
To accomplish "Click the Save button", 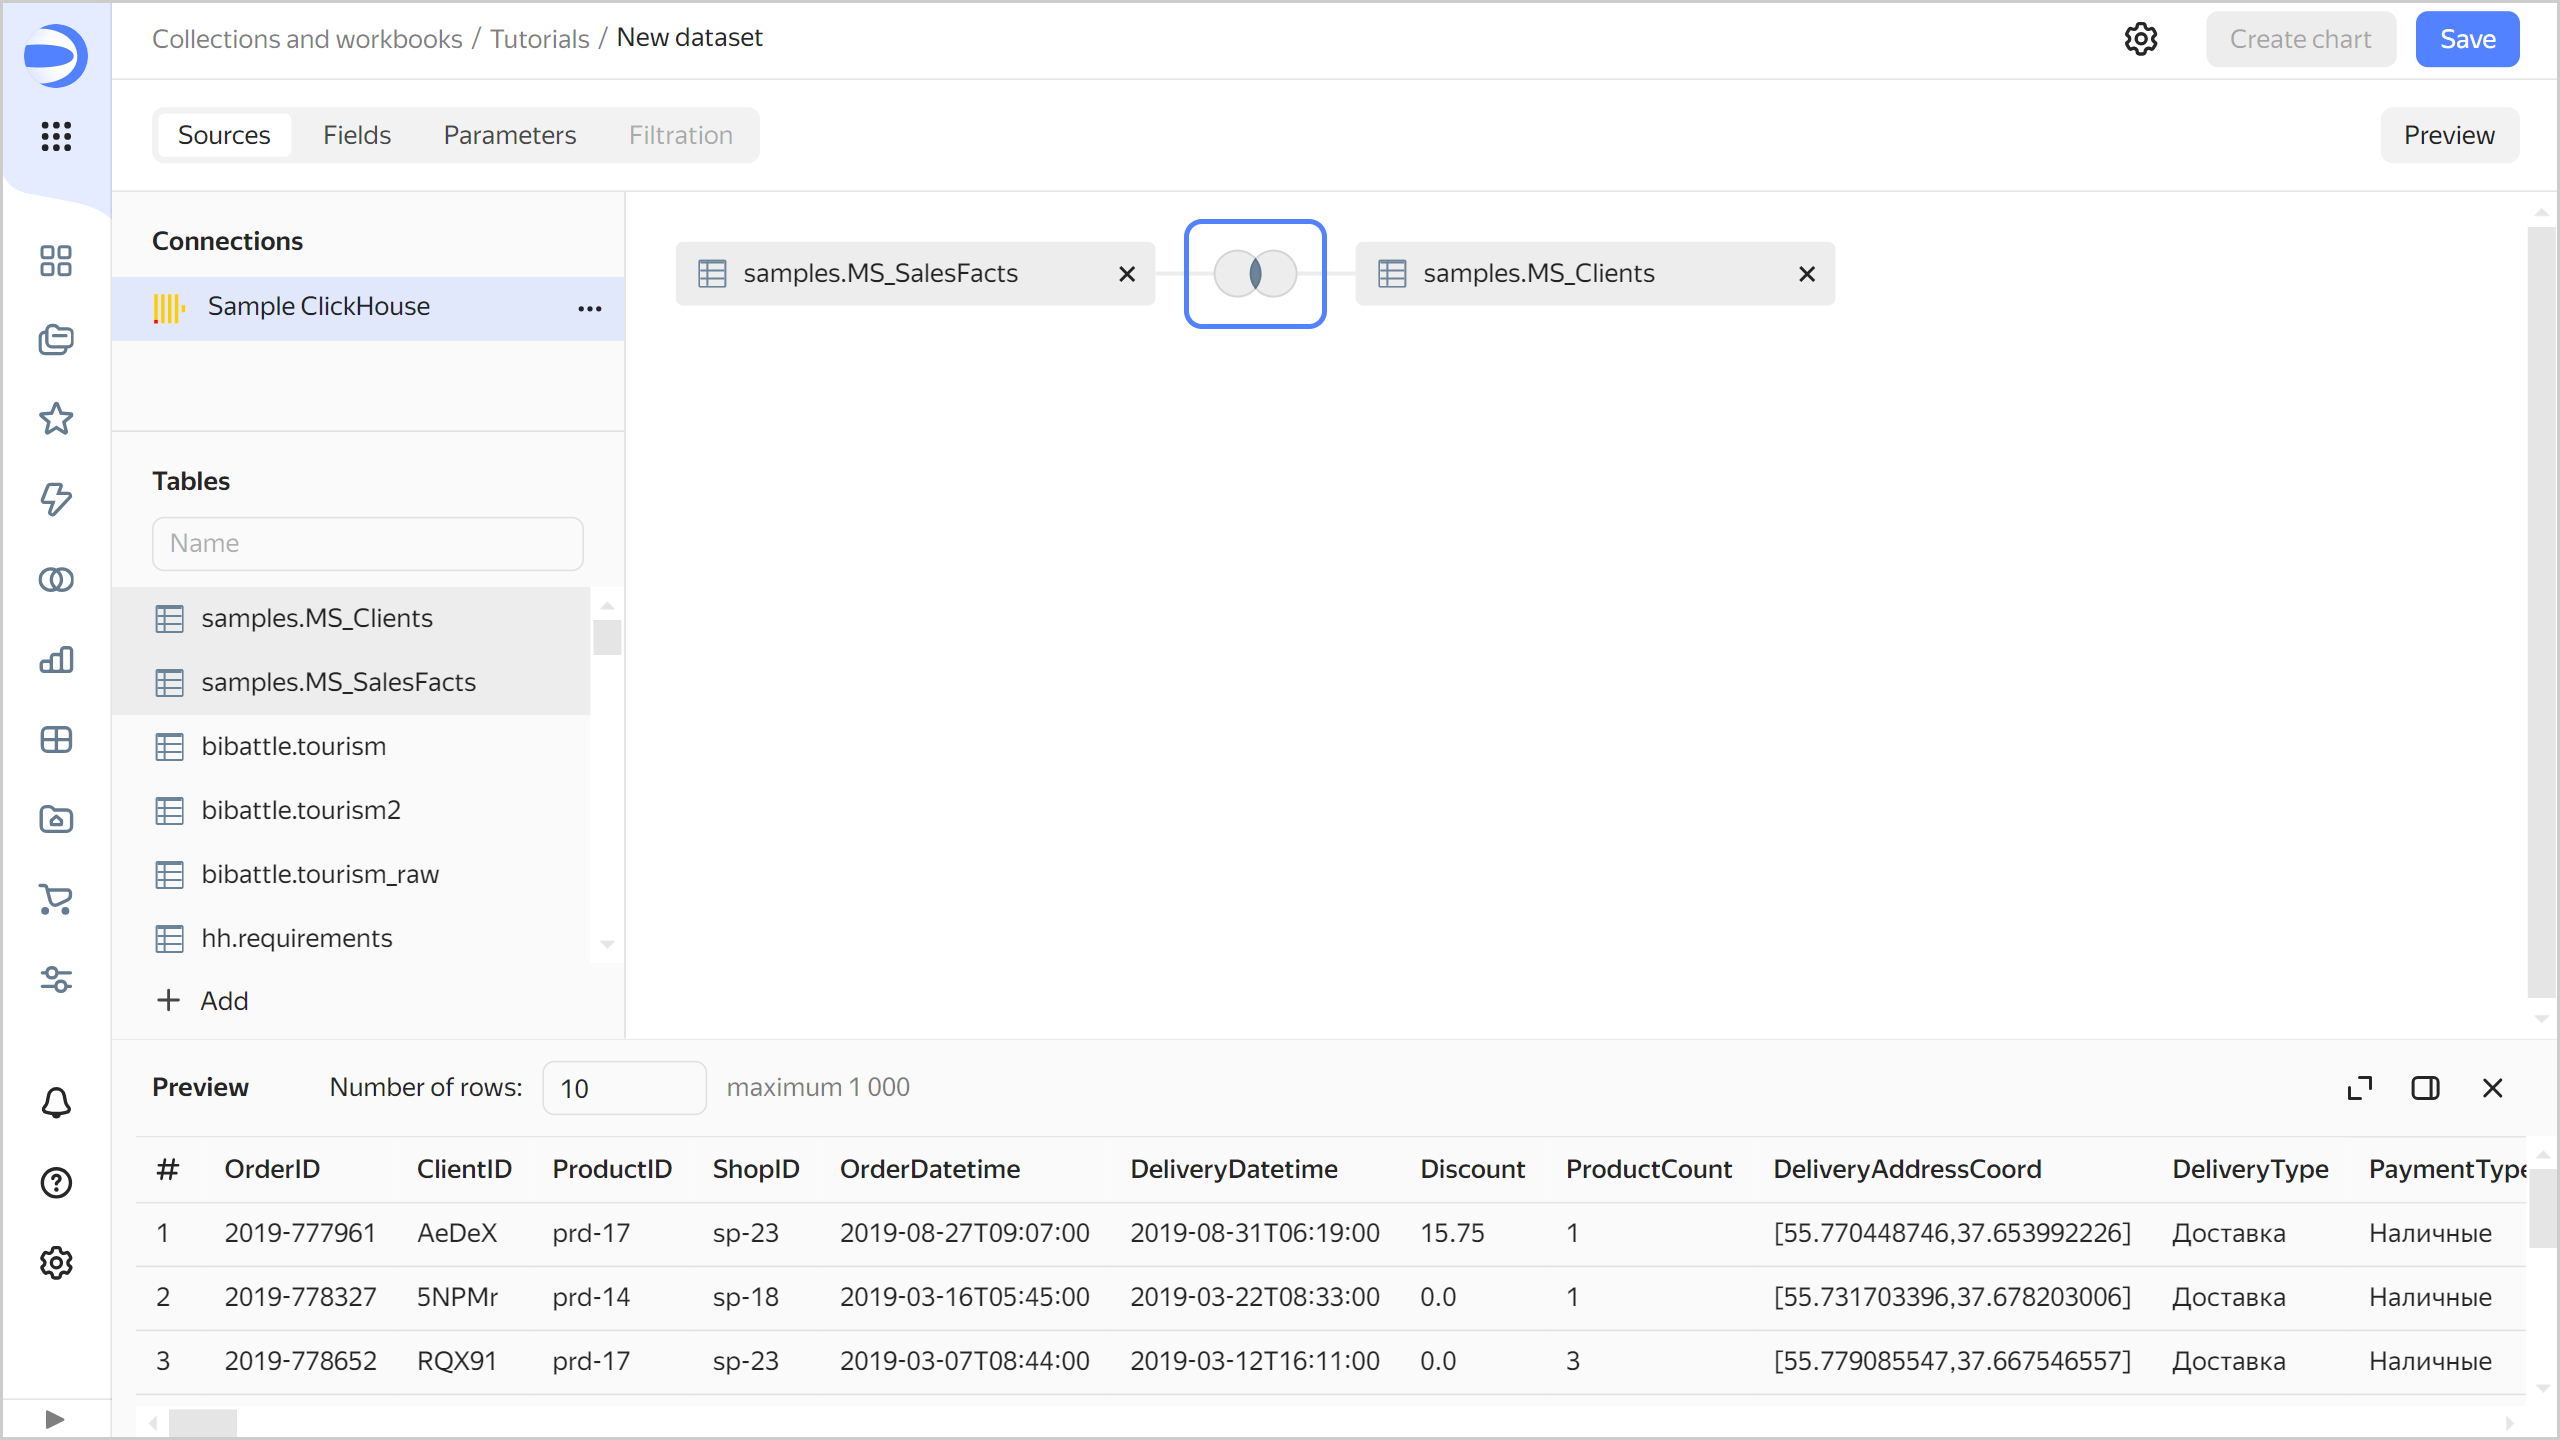I will [2467, 39].
